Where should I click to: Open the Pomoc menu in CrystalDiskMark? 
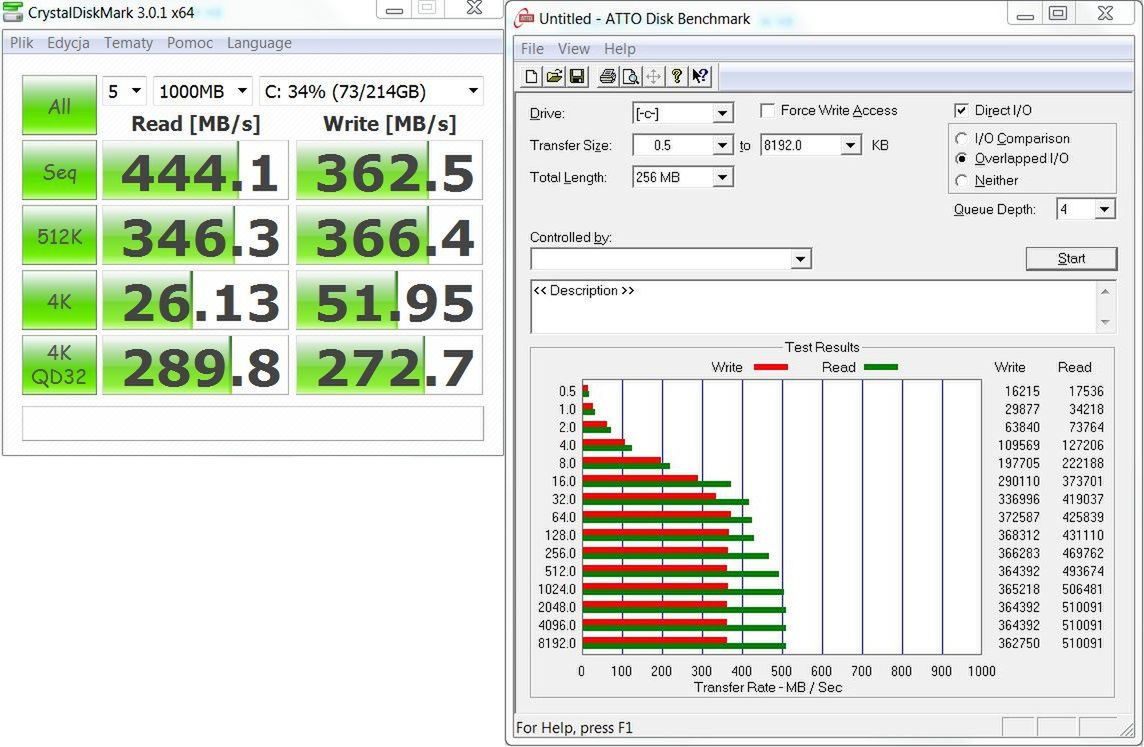coord(190,43)
